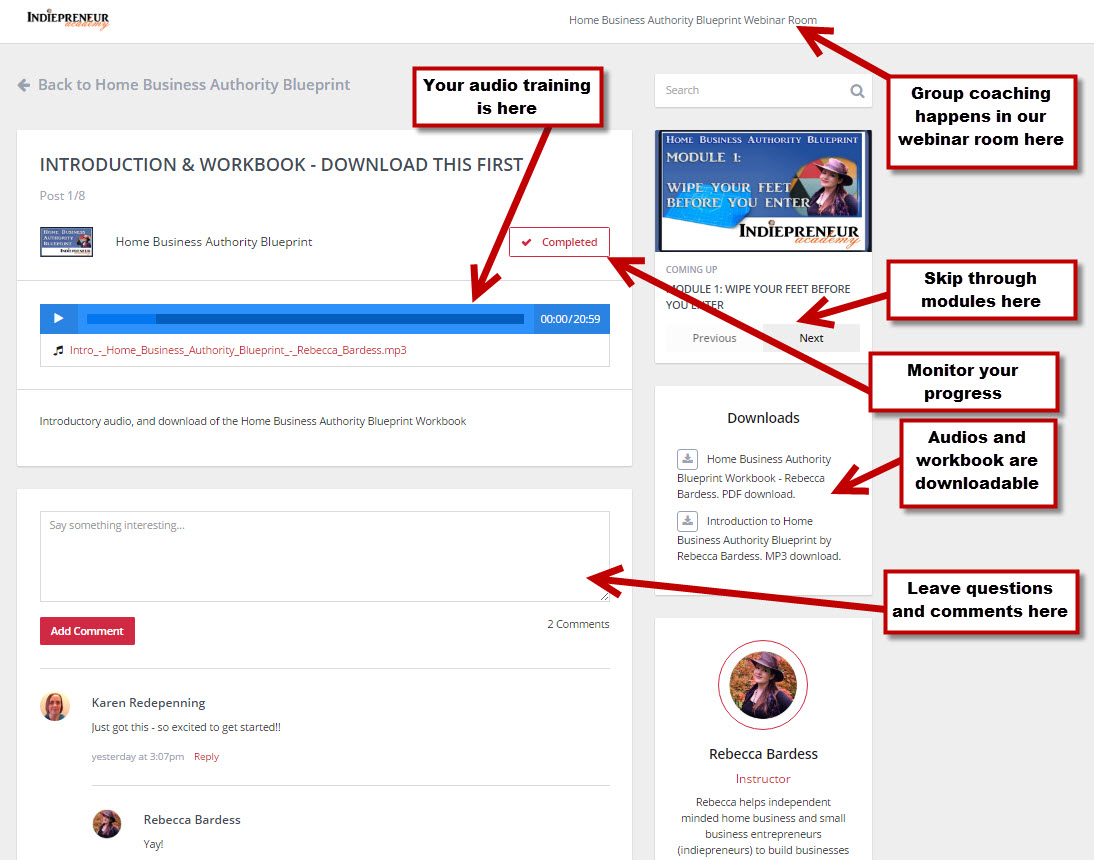
Task: Open the Module 1 Wipe Your Feet thumbnail
Action: click(x=763, y=190)
